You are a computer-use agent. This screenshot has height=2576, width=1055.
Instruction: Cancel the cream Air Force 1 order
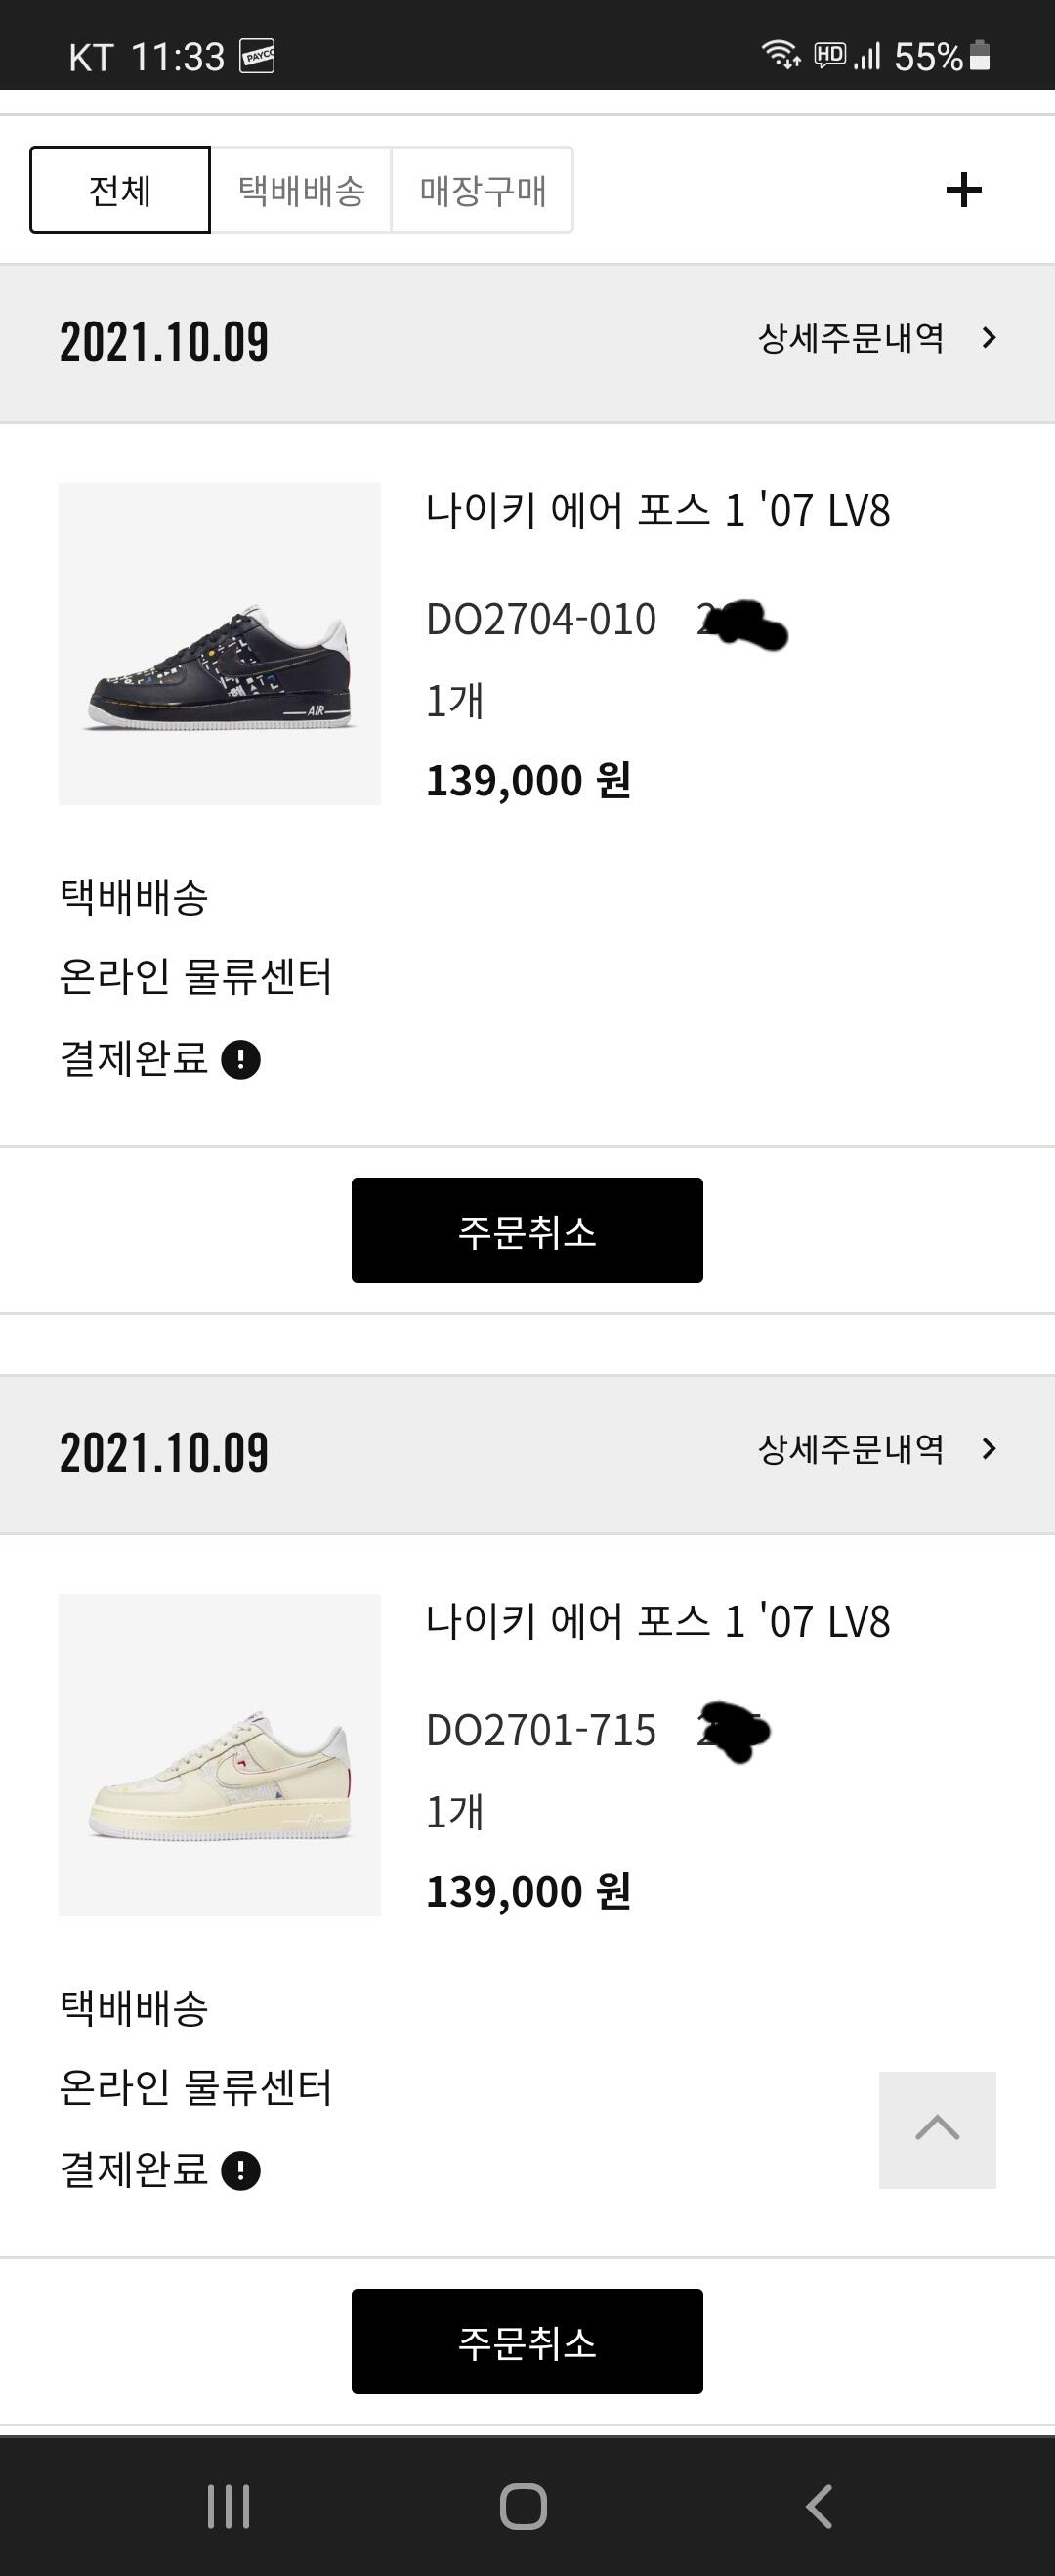527,2341
